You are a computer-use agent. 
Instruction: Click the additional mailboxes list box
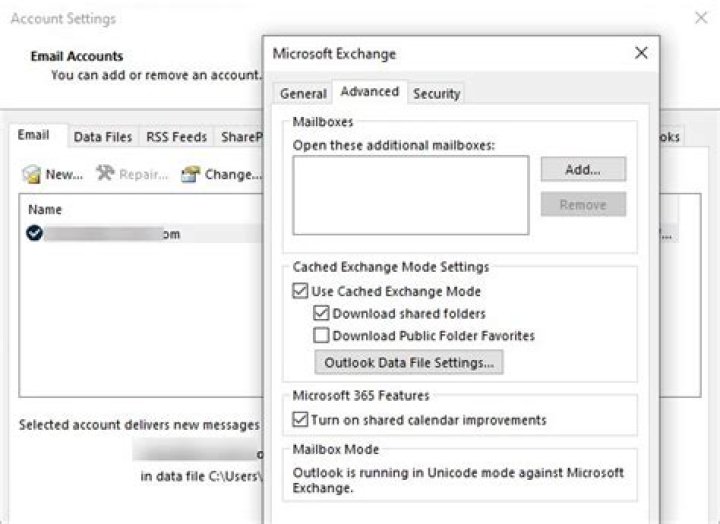411,195
